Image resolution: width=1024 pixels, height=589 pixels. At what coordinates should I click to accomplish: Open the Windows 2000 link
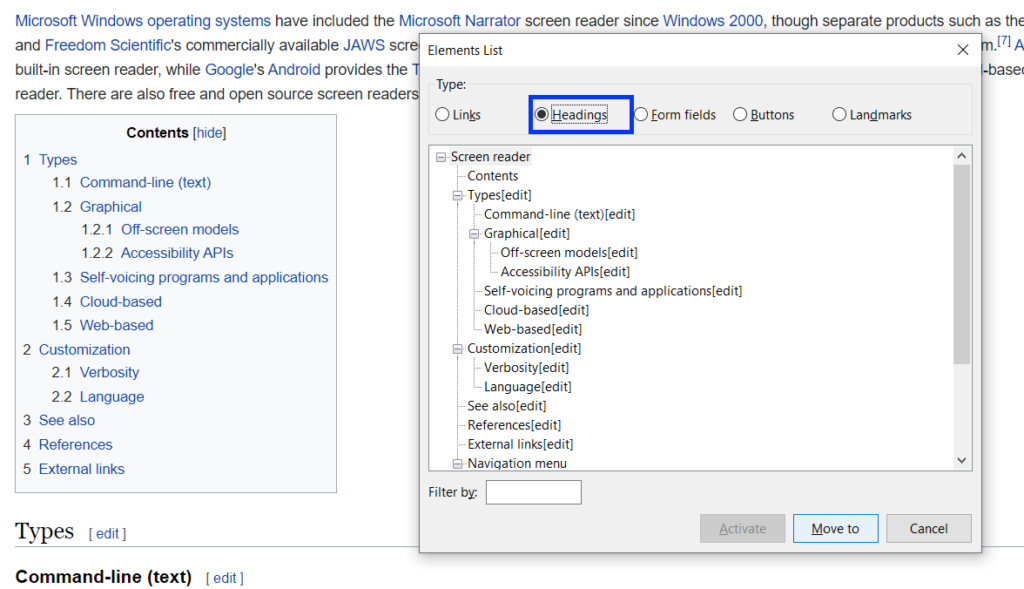[x=712, y=21]
